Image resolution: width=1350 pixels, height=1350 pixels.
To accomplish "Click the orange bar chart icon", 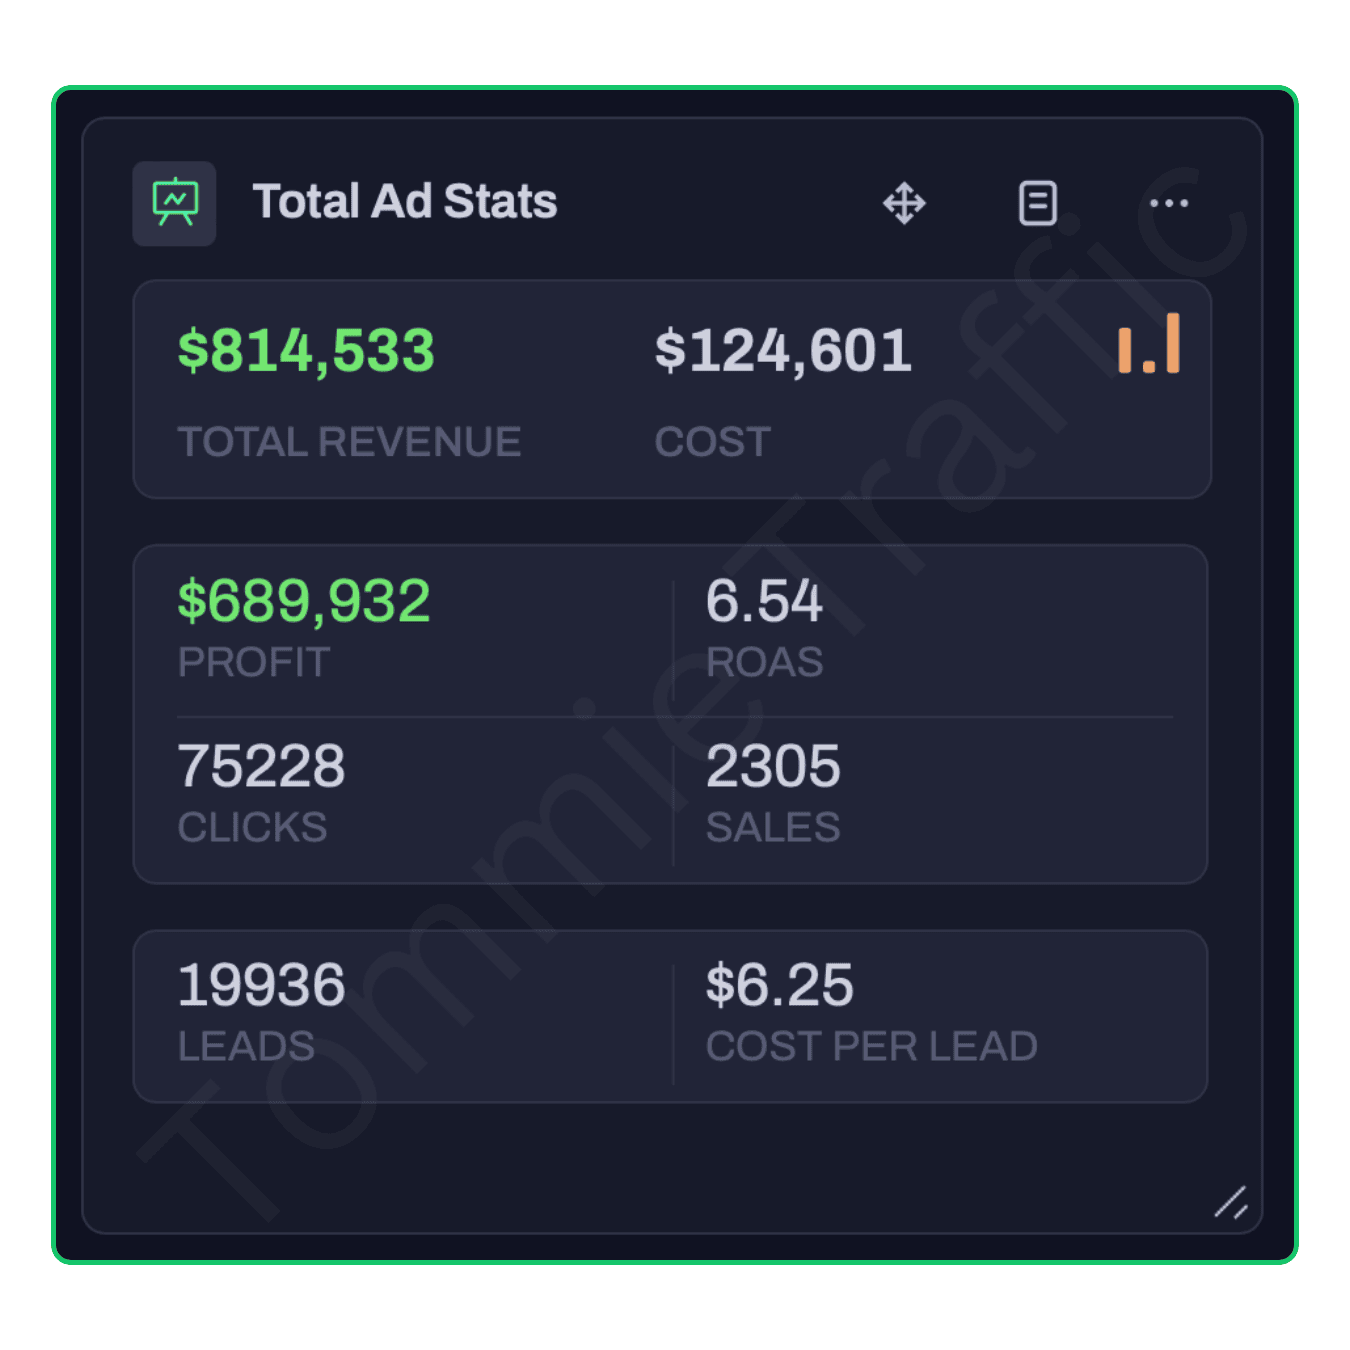I will click(1149, 344).
